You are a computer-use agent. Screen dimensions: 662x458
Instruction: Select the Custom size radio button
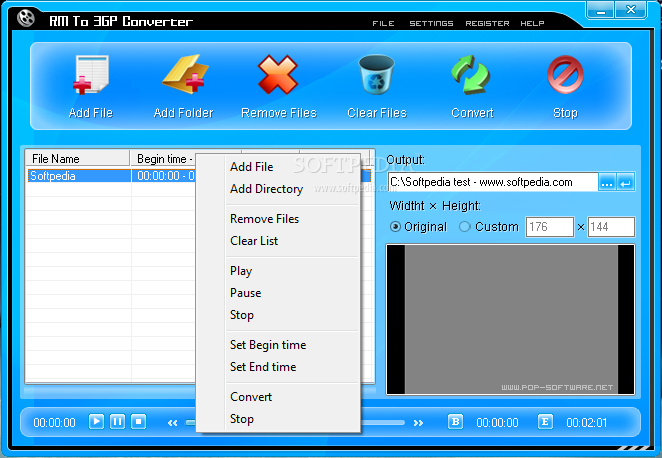click(464, 227)
